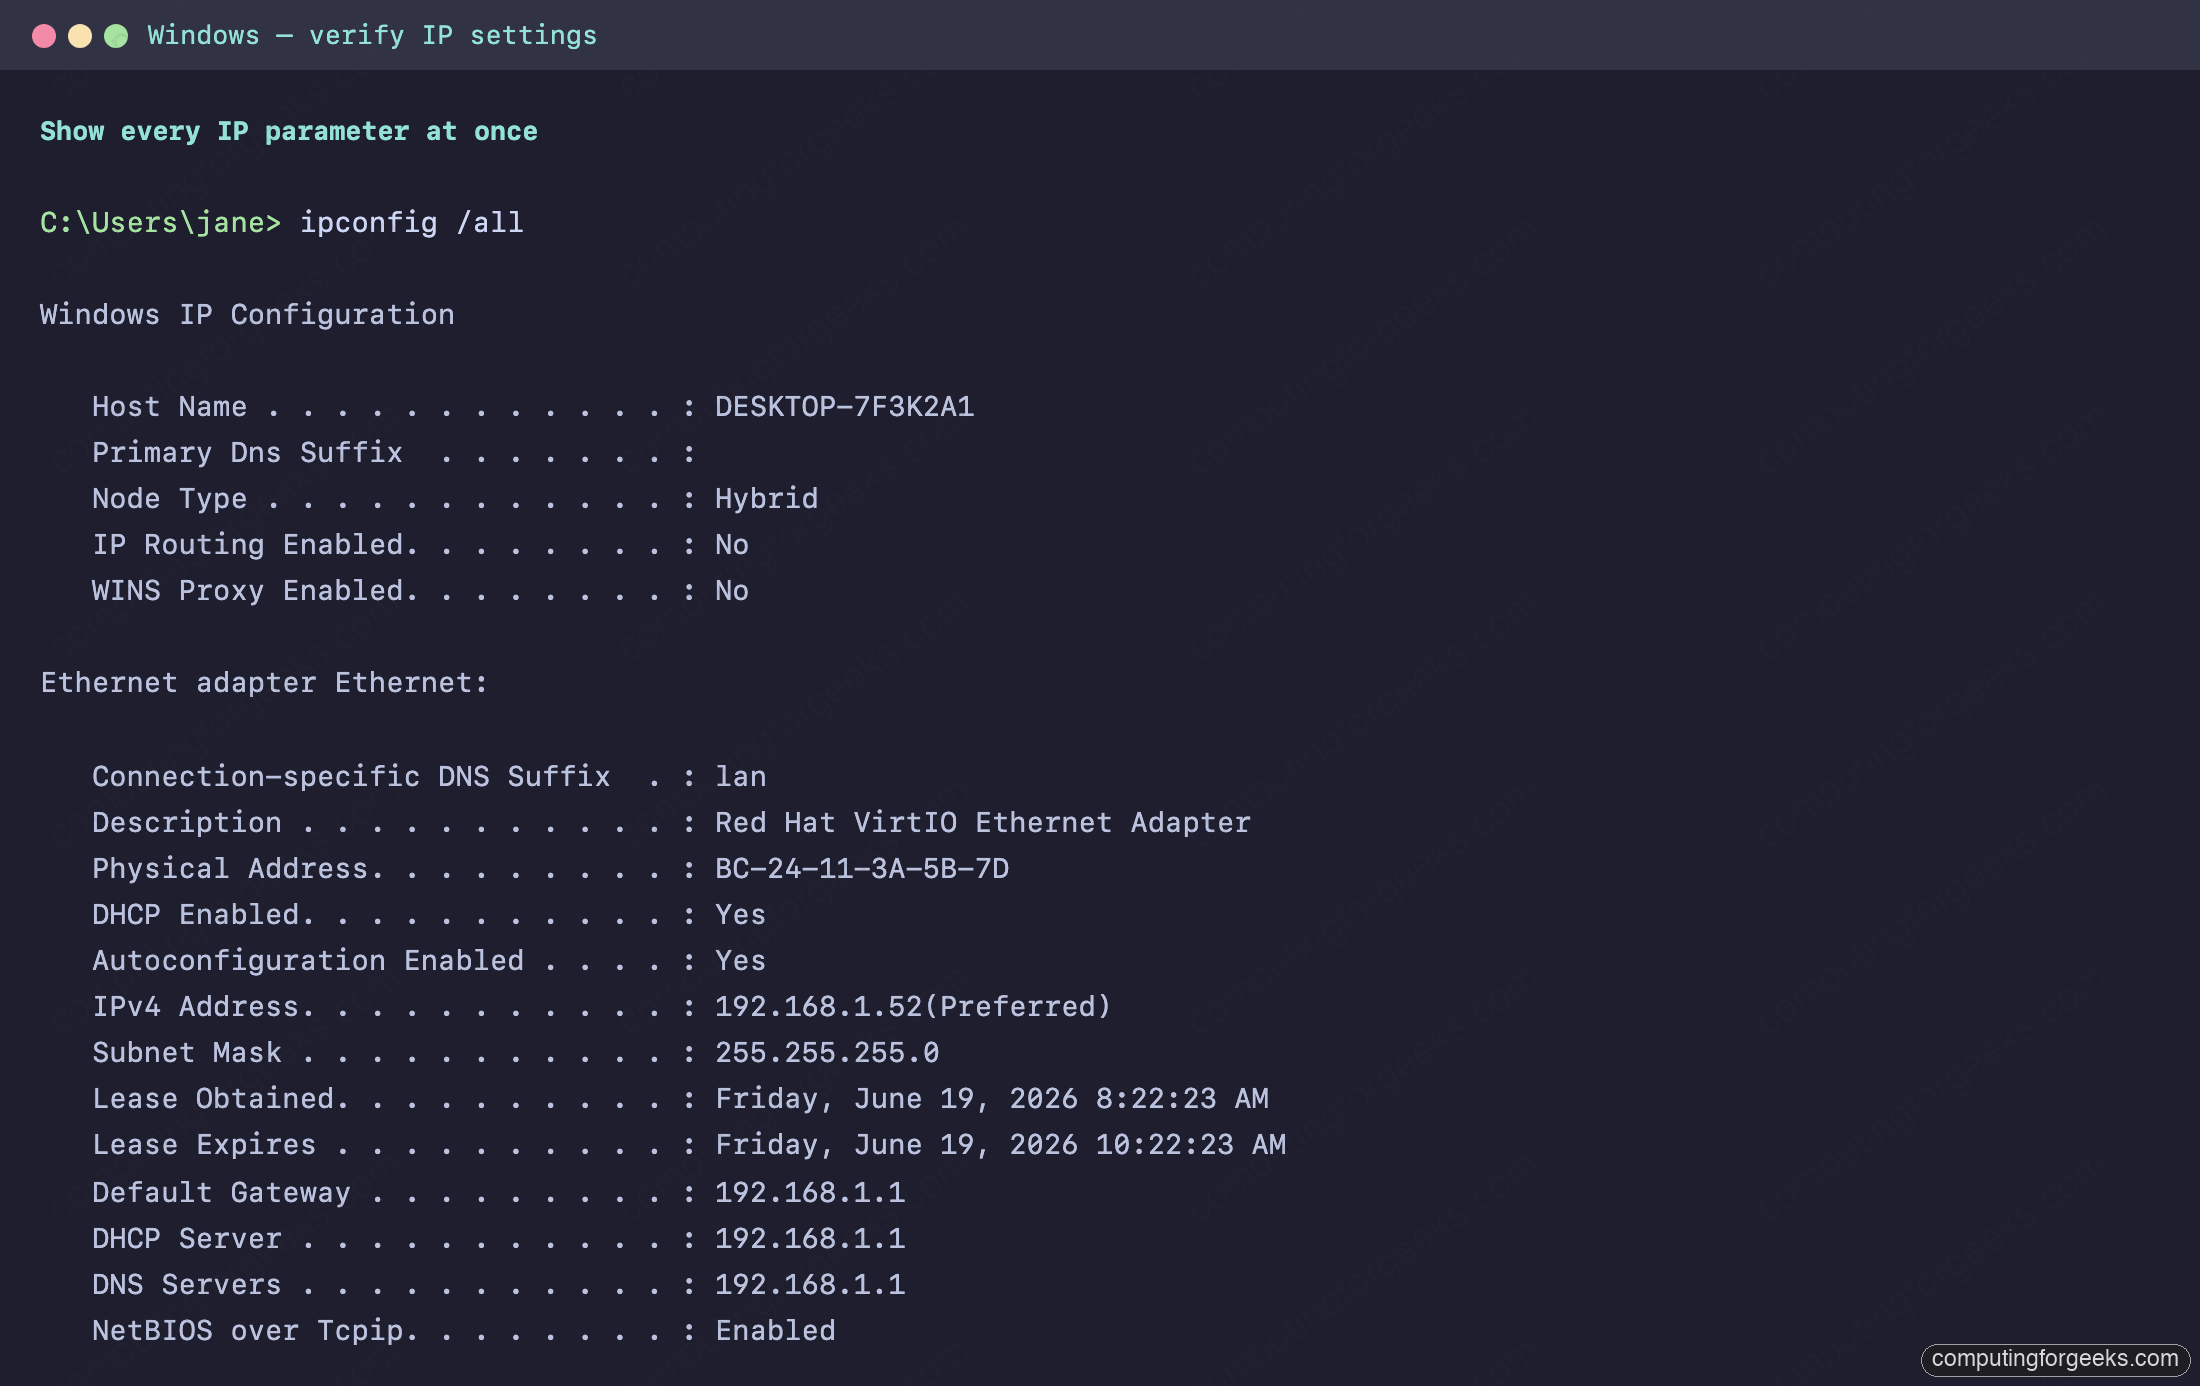
Task: Click the 'WINS Proxy Enabled' value 'No'
Action: pyautogui.click(x=732, y=591)
